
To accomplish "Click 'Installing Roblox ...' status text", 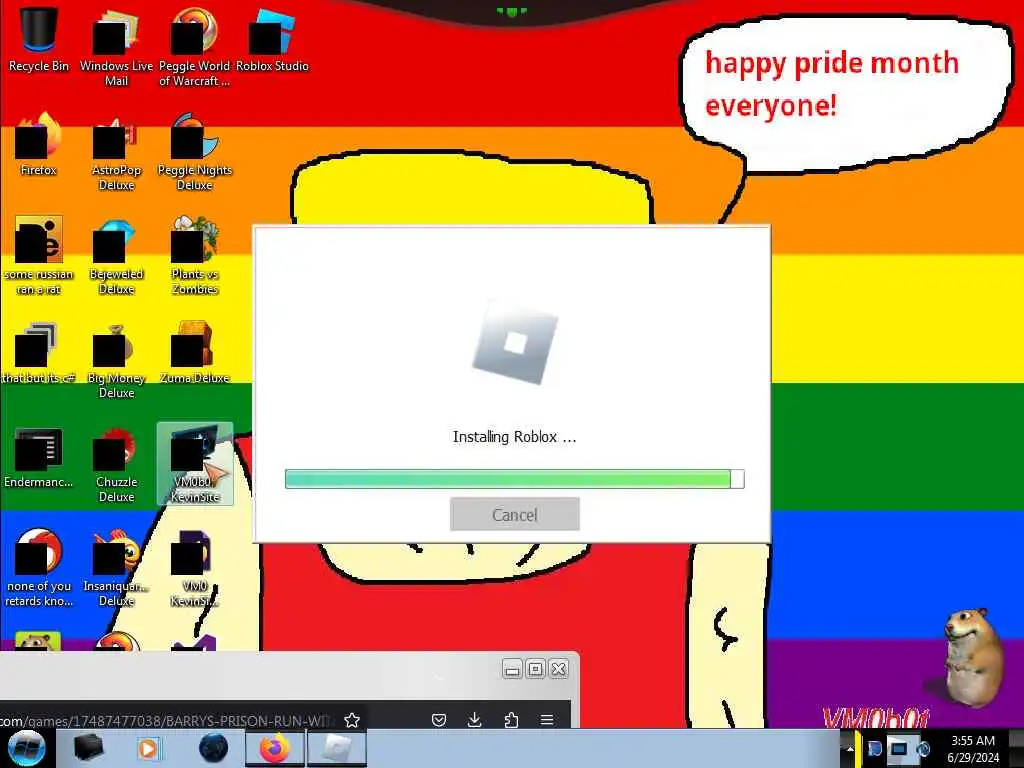I will pyautogui.click(x=515, y=437).
